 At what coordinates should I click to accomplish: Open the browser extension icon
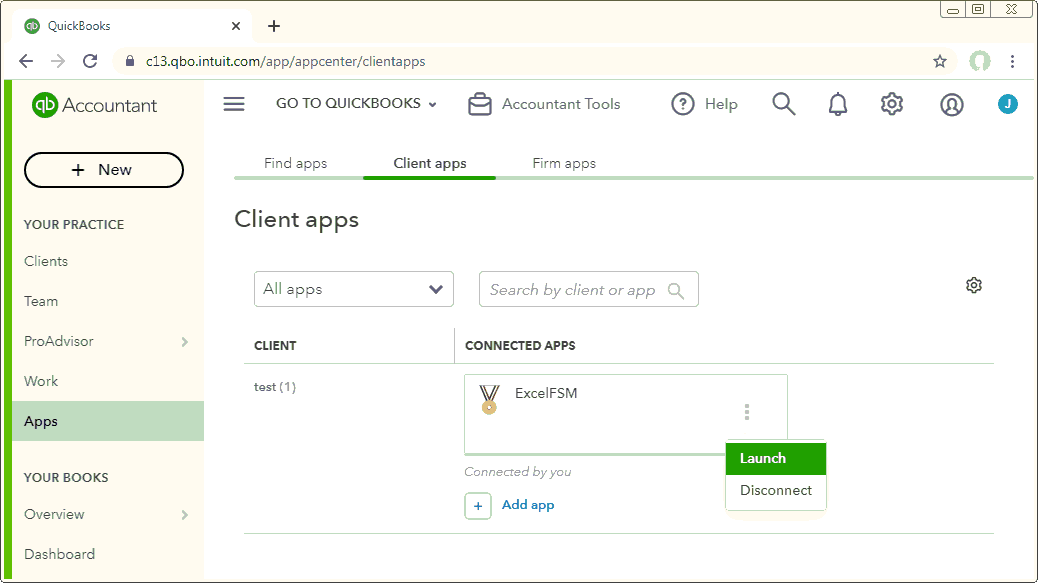[980, 62]
